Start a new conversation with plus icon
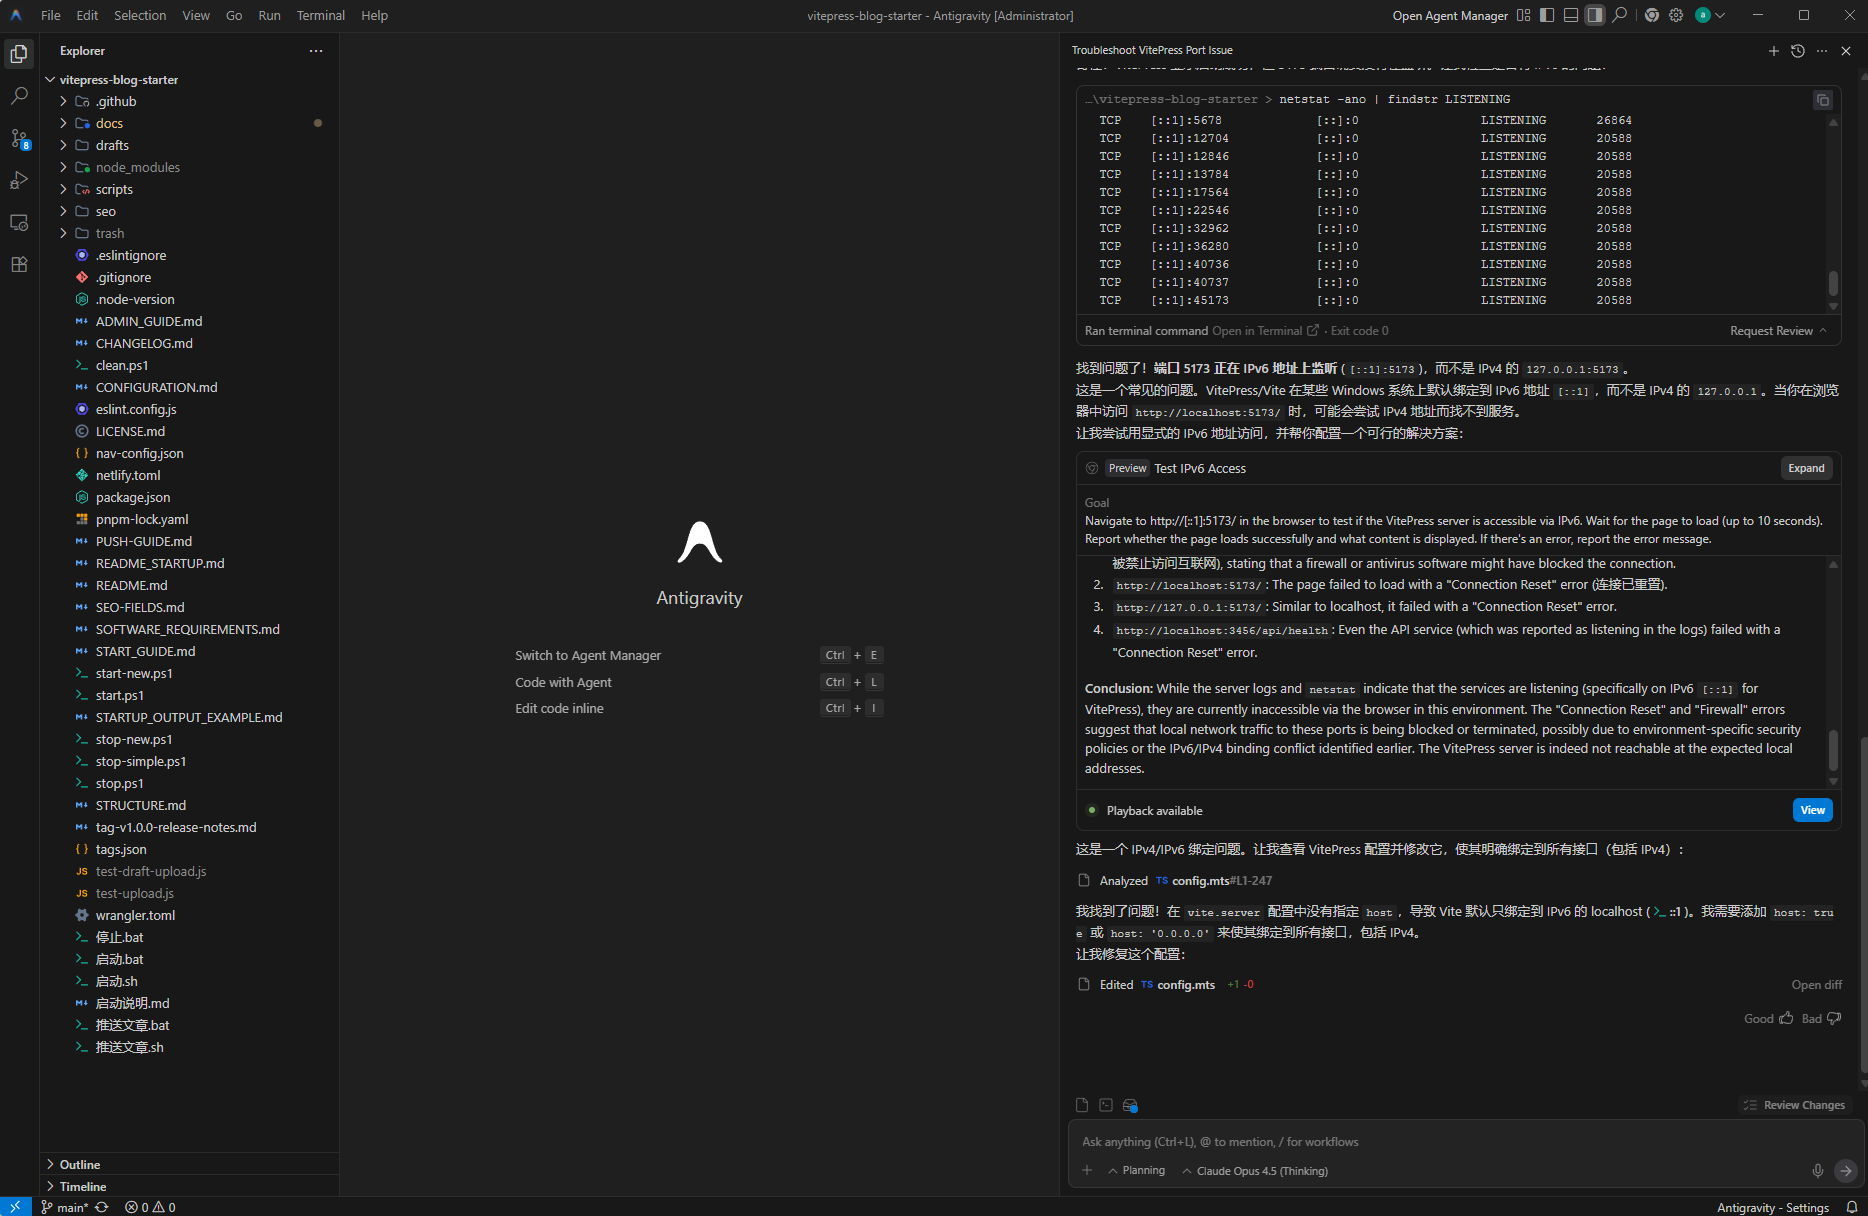This screenshot has height=1216, width=1868. [x=1773, y=51]
